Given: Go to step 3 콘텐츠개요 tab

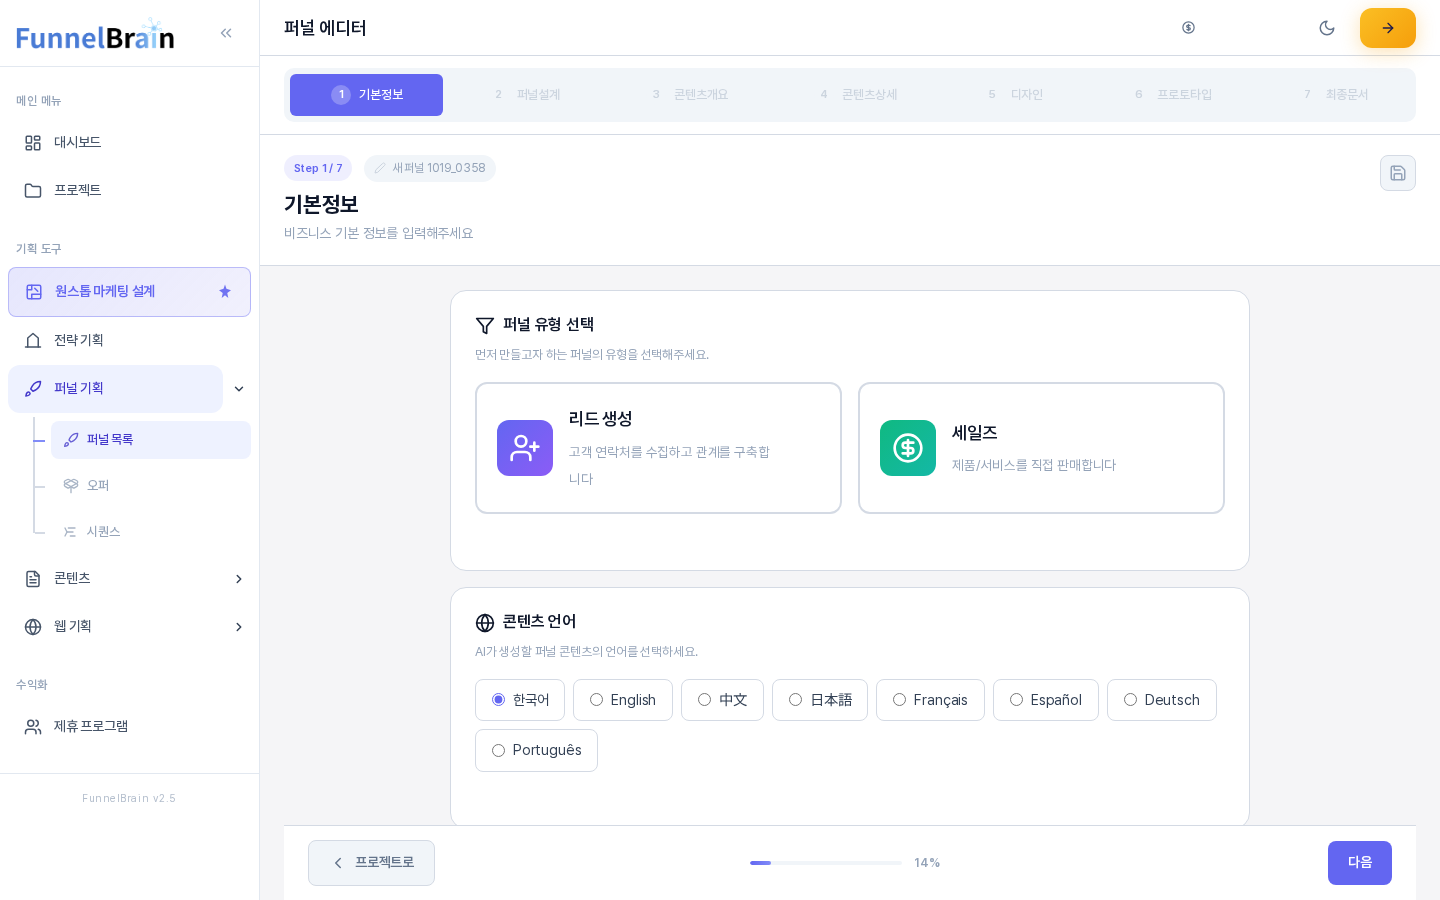Looking at the screenshot, I should (690, 95).
